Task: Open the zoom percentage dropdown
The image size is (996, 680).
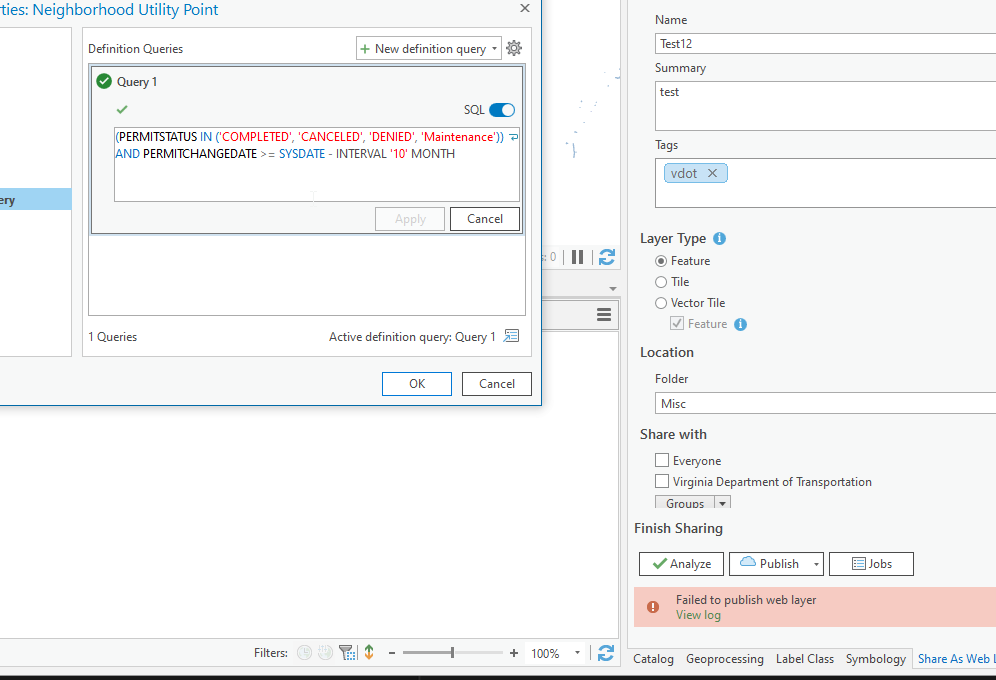Action: 577,652
